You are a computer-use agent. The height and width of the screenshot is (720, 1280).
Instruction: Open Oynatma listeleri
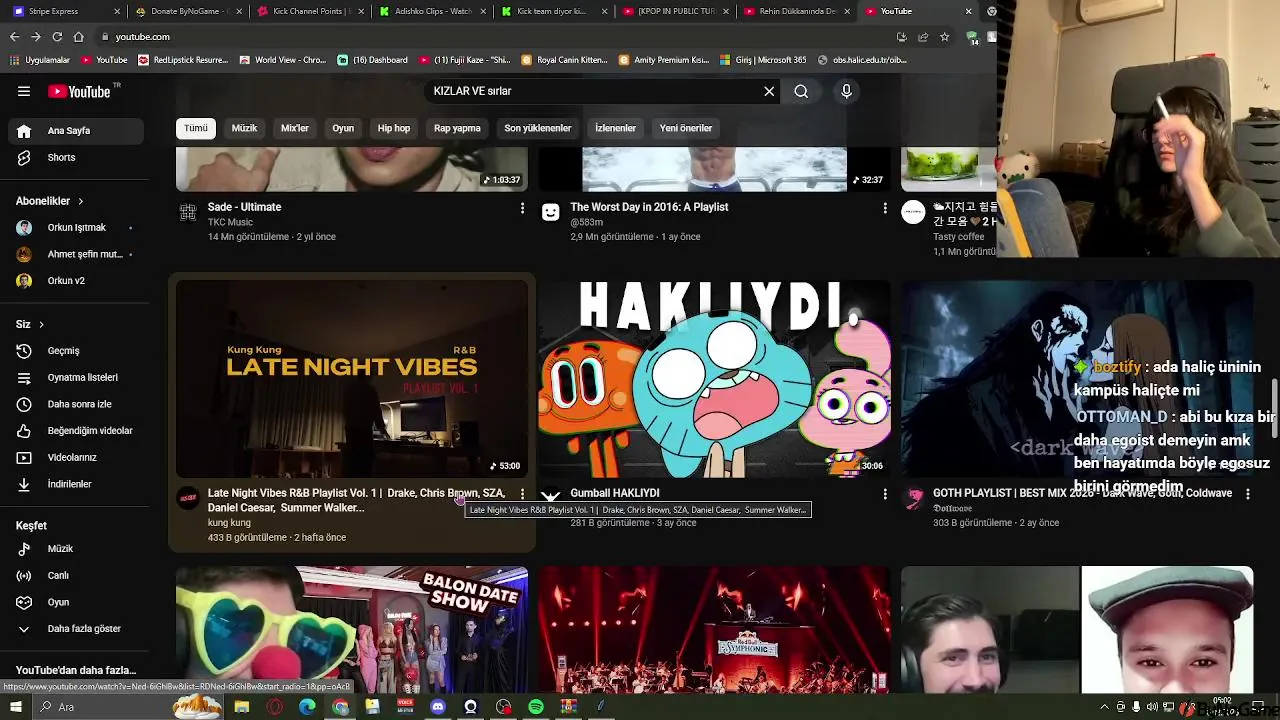click(78, 377)
